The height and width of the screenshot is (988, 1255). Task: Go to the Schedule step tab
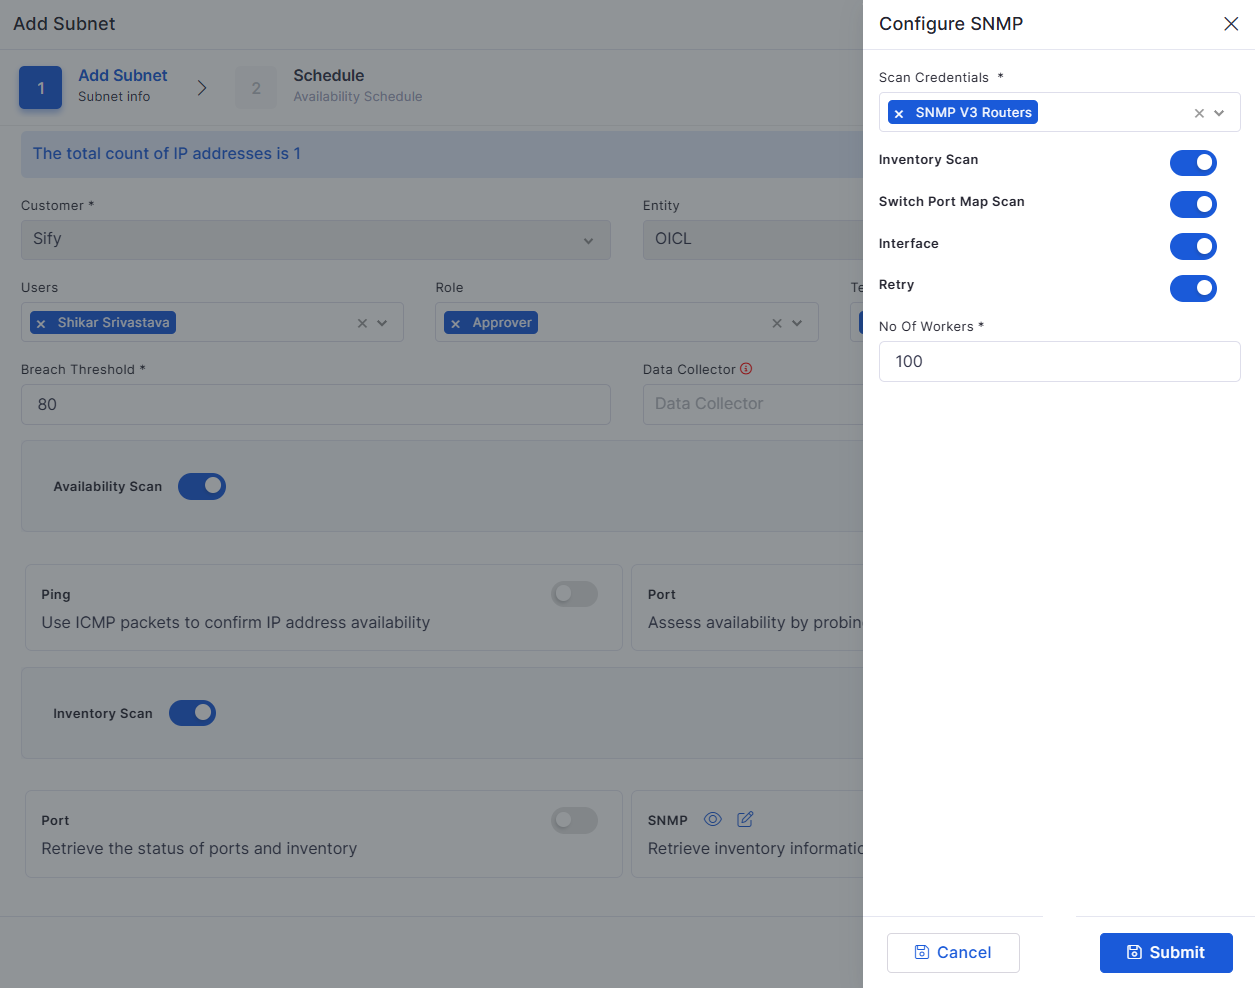point(329,86)
